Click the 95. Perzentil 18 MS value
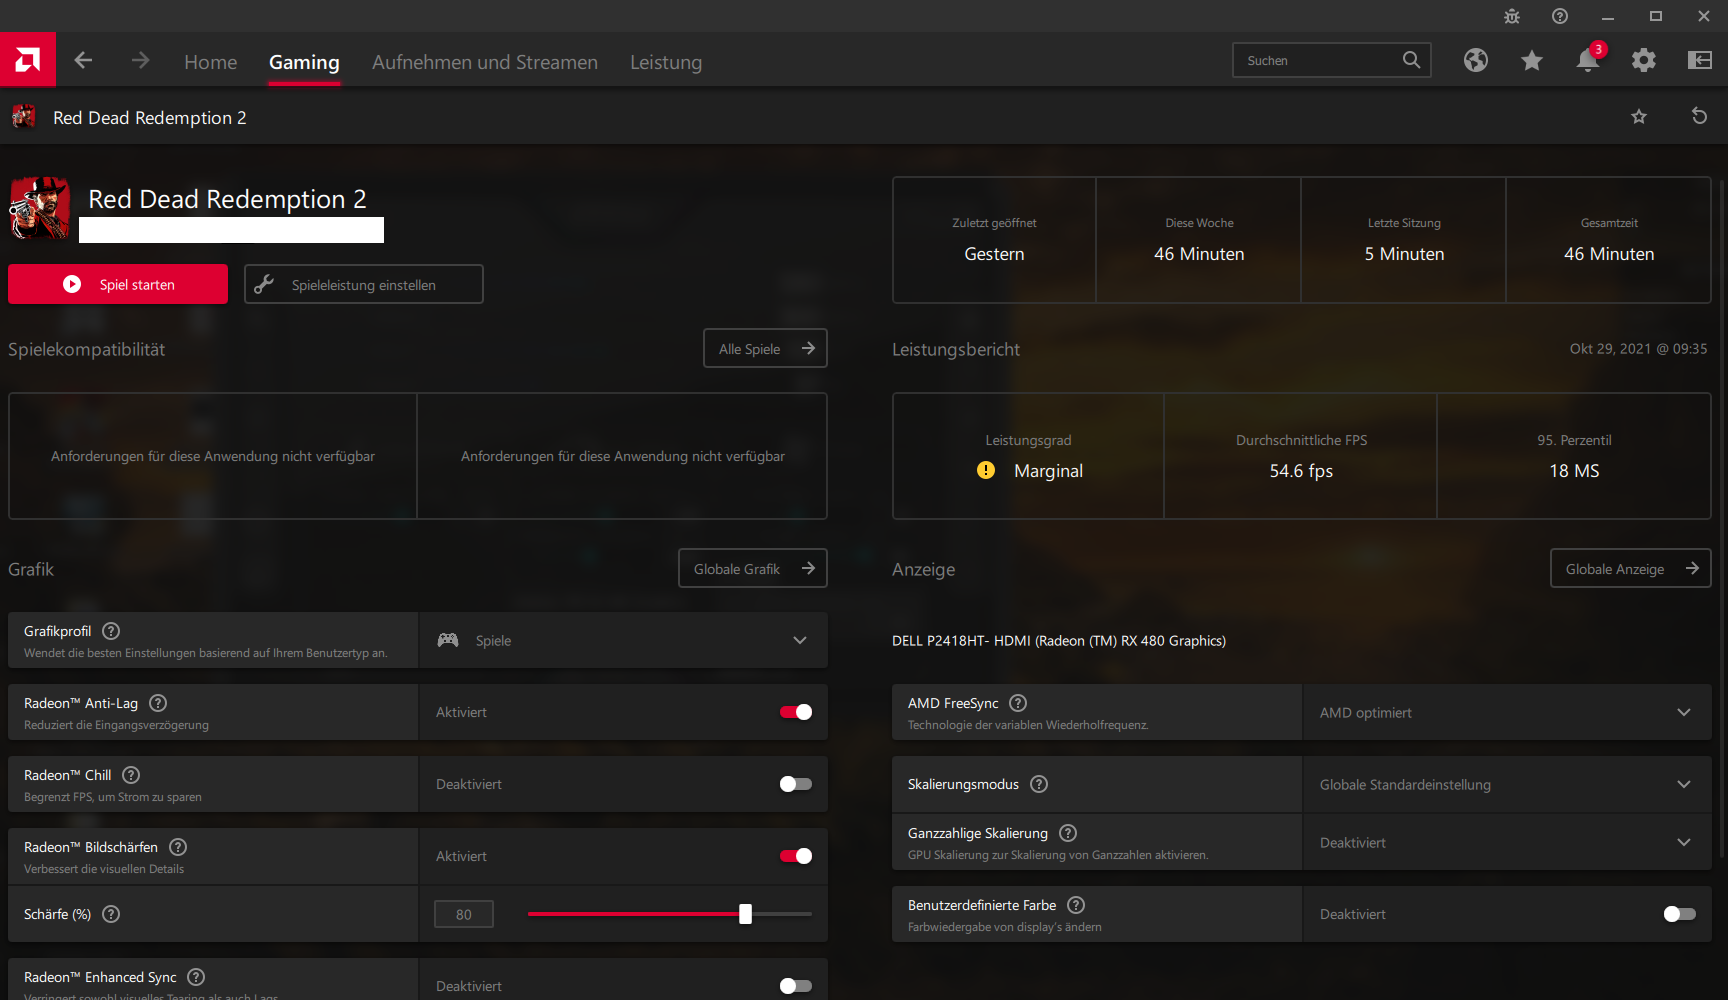The image size is (1728, 1000). pos(1574,471)
